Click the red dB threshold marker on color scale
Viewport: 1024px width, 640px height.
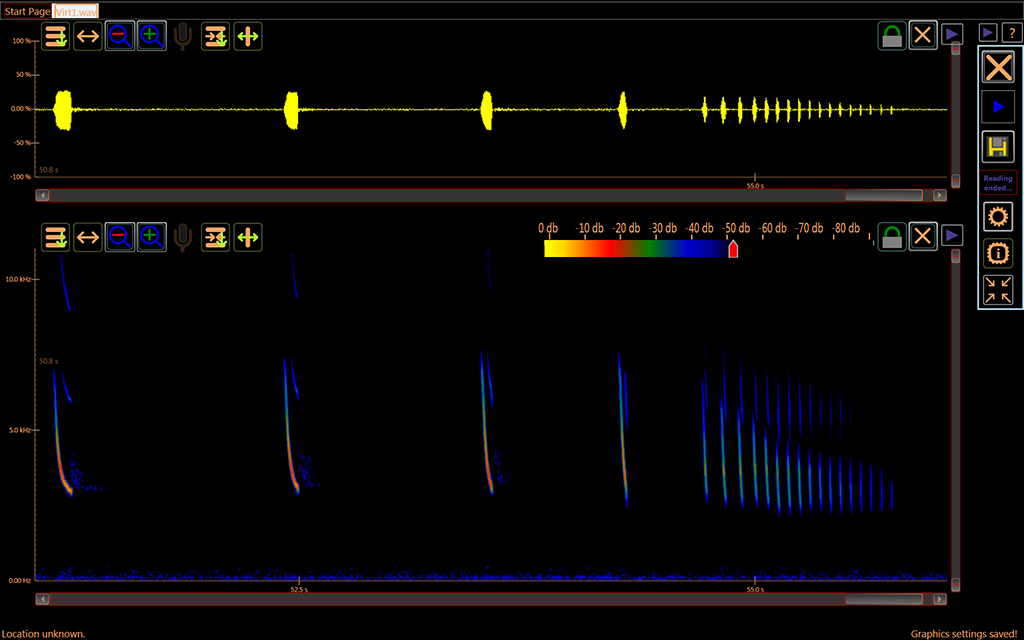tap(733, 249)
